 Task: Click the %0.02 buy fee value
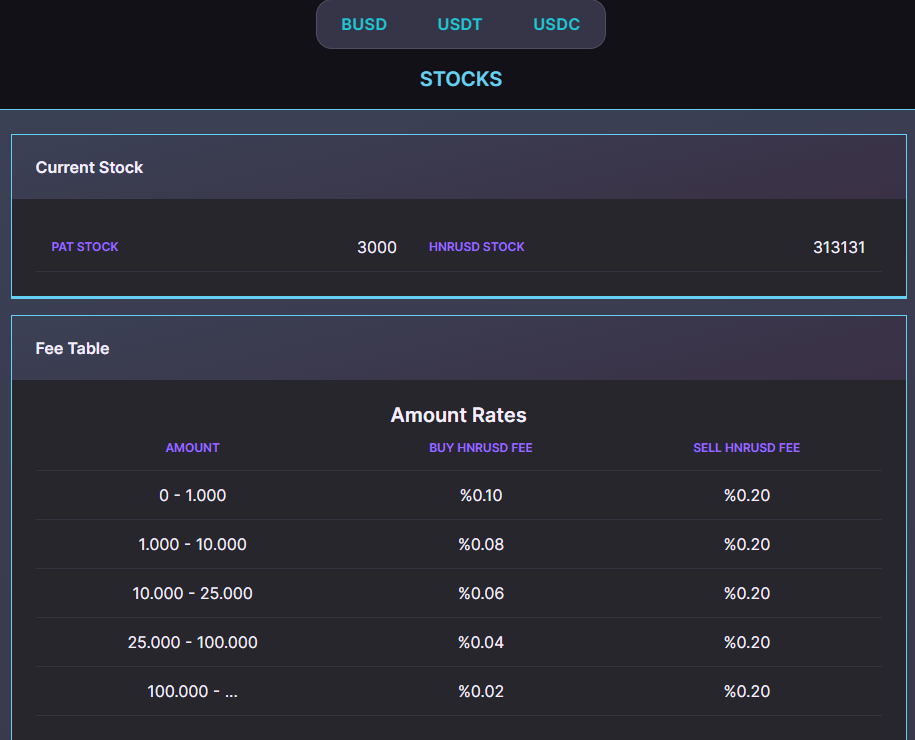tap(480, 691)
